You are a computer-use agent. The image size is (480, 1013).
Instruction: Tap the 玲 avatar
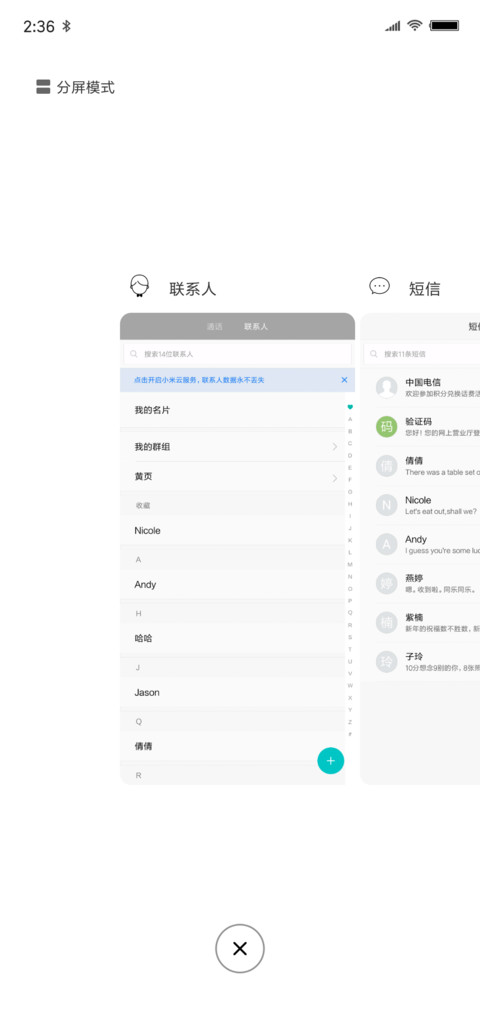pos(386,662)
